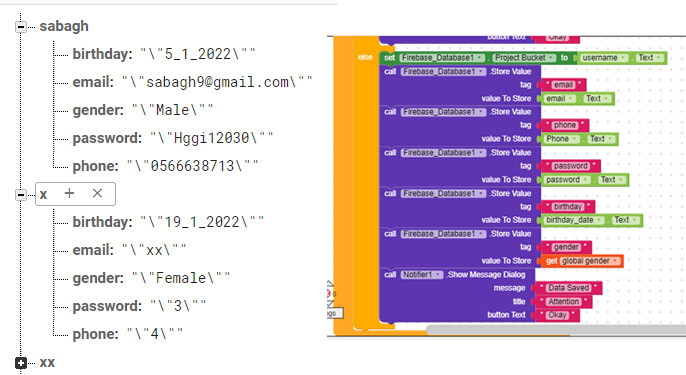This screenshot has width=686, height=375.
Task: Collapse the sabagh tree node
Action: [x=21, y=27]
